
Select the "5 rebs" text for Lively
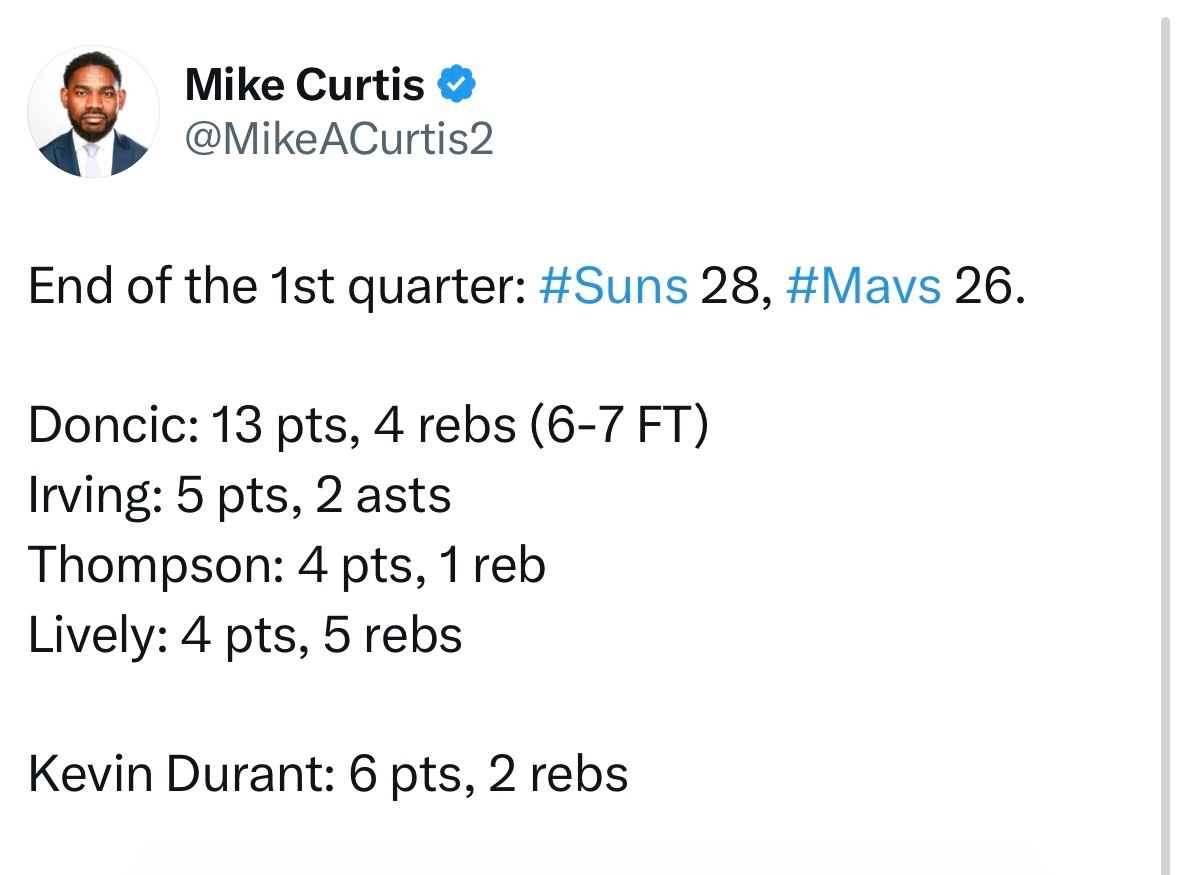392,636
